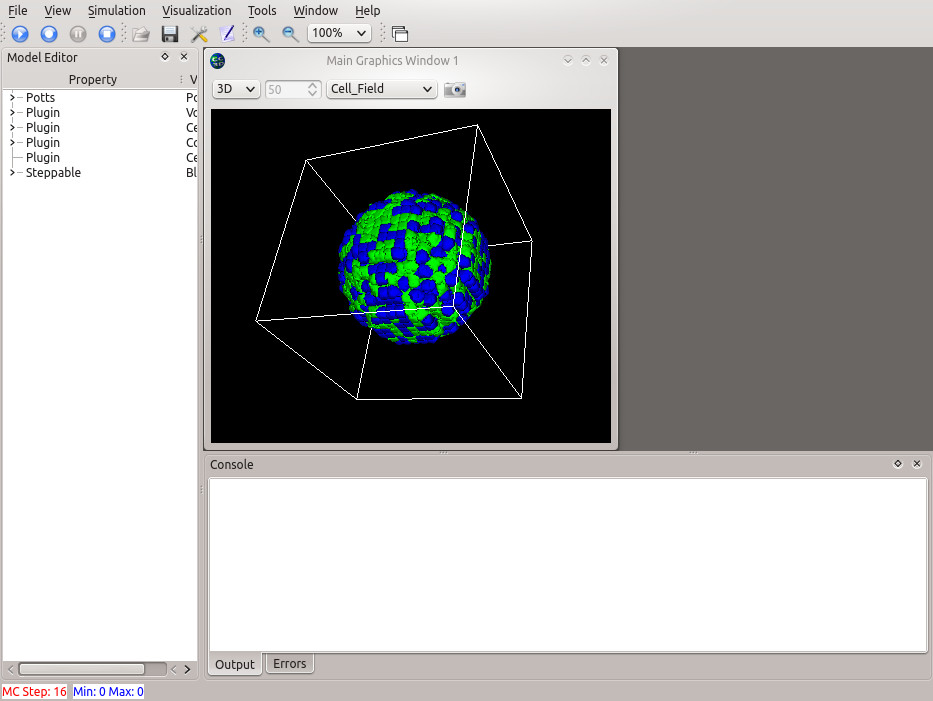Viewport: 933px width, 701px height.
Task: Click the Model Editor horizontal scrollbar
Action: (82, 669)
